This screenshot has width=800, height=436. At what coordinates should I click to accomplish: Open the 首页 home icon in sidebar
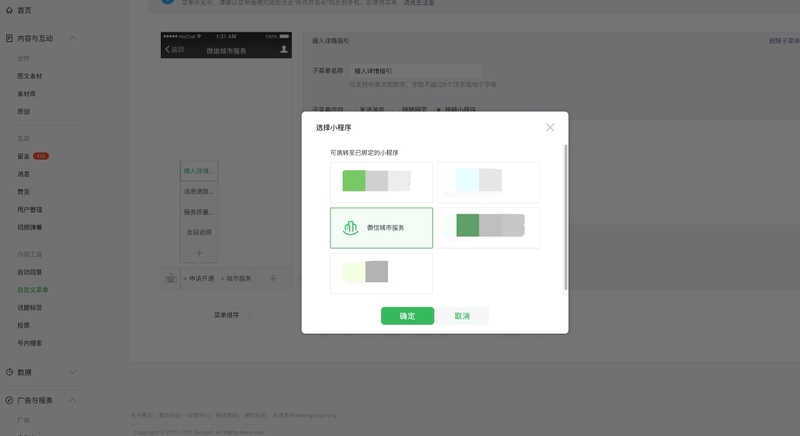[x=9, y=10]
